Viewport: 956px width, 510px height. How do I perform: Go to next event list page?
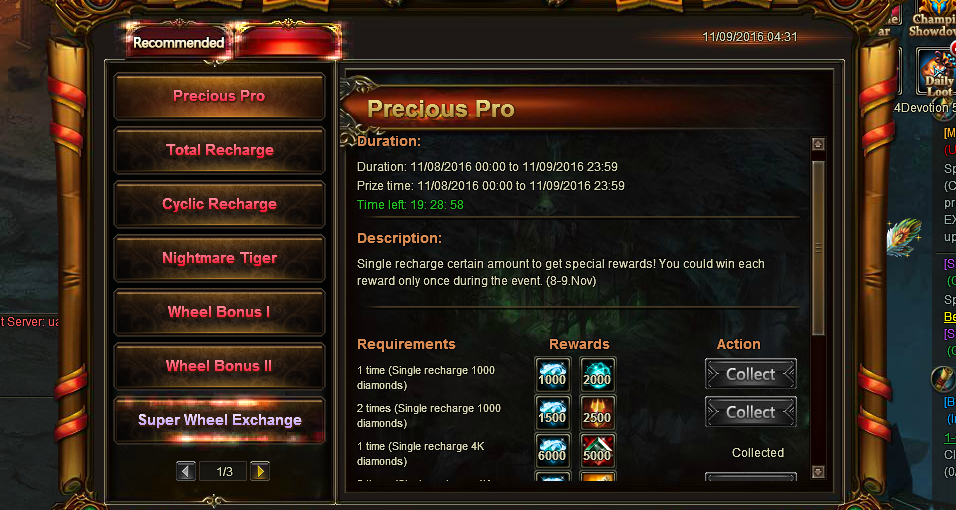(260, 471)
